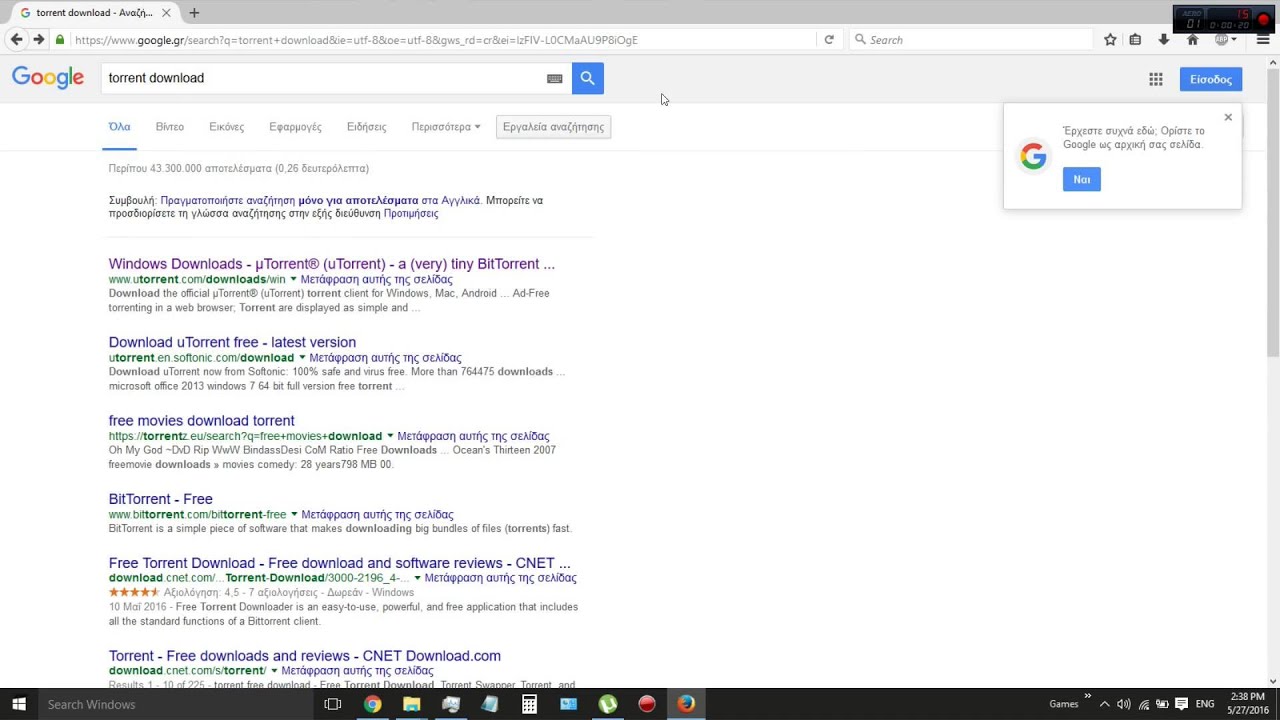Click the Search Windows taskbar box
Viewport: 1280px width, 720px height.
pyautogui.click(x=175, y=704)
